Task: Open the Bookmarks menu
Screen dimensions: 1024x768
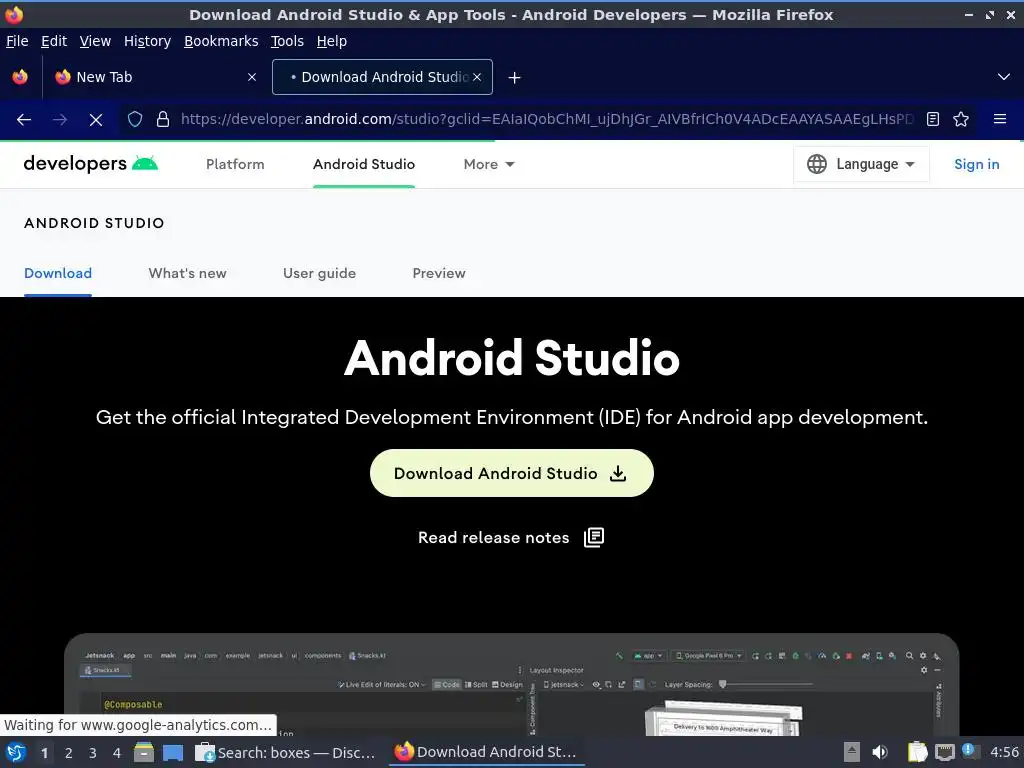Action: 221,41
